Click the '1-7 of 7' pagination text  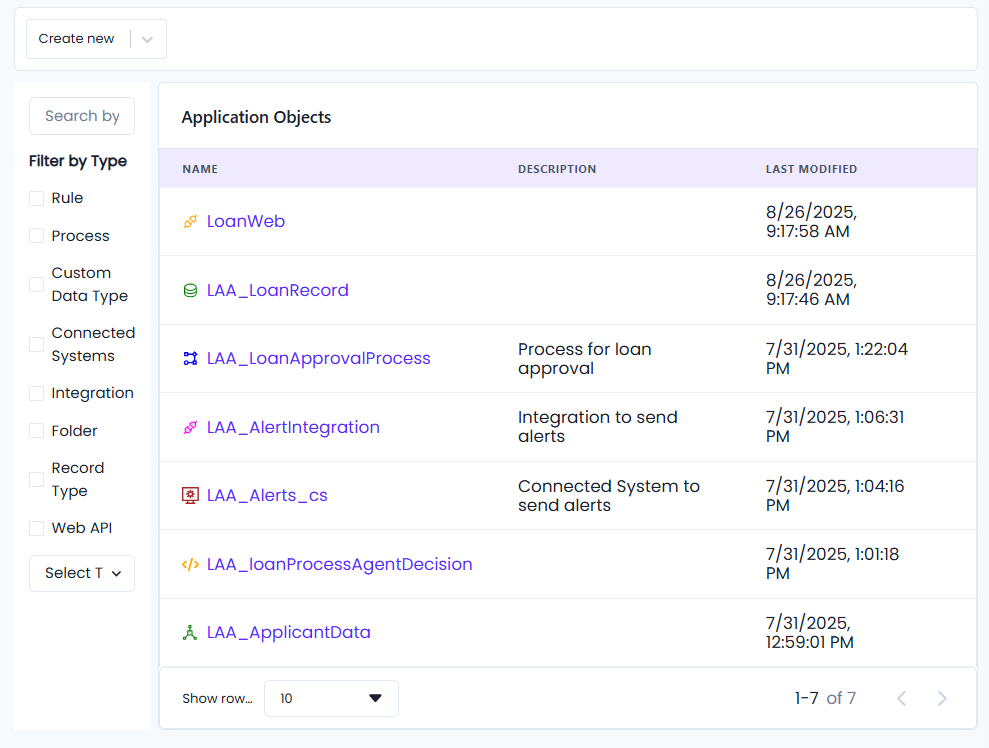click(x=825, y=698)
